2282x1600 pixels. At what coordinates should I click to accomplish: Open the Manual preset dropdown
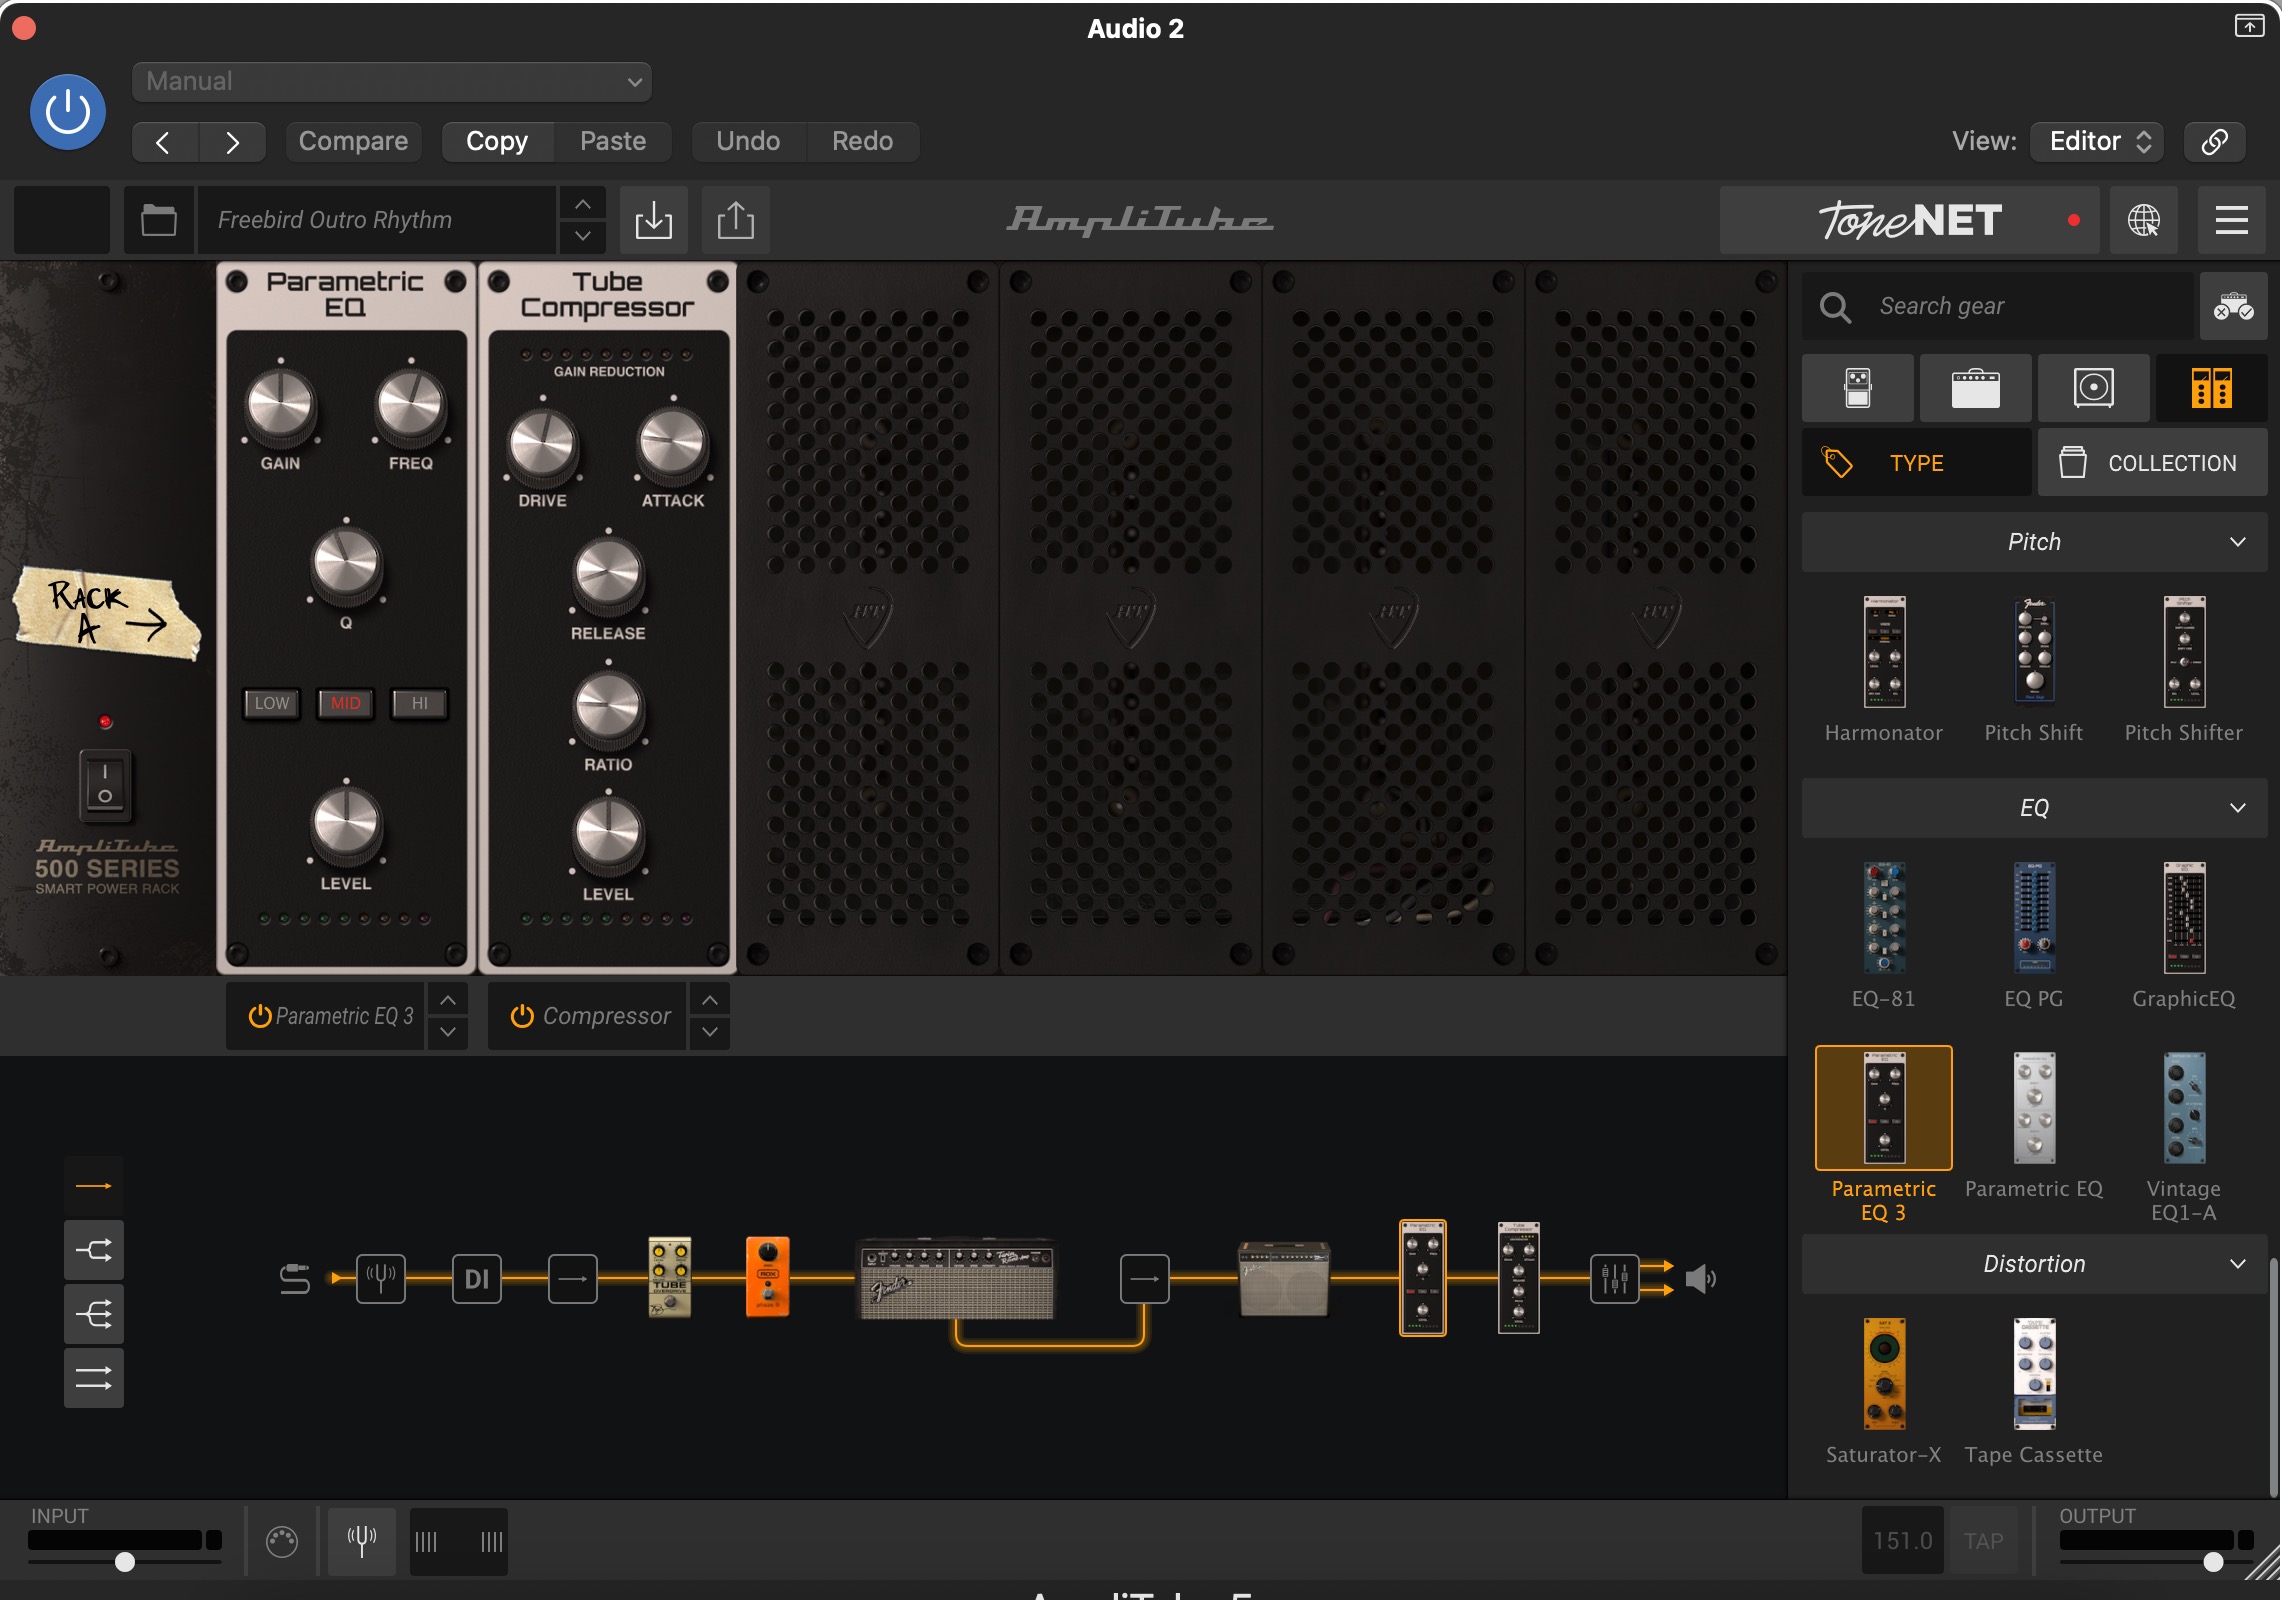[391, 82]
